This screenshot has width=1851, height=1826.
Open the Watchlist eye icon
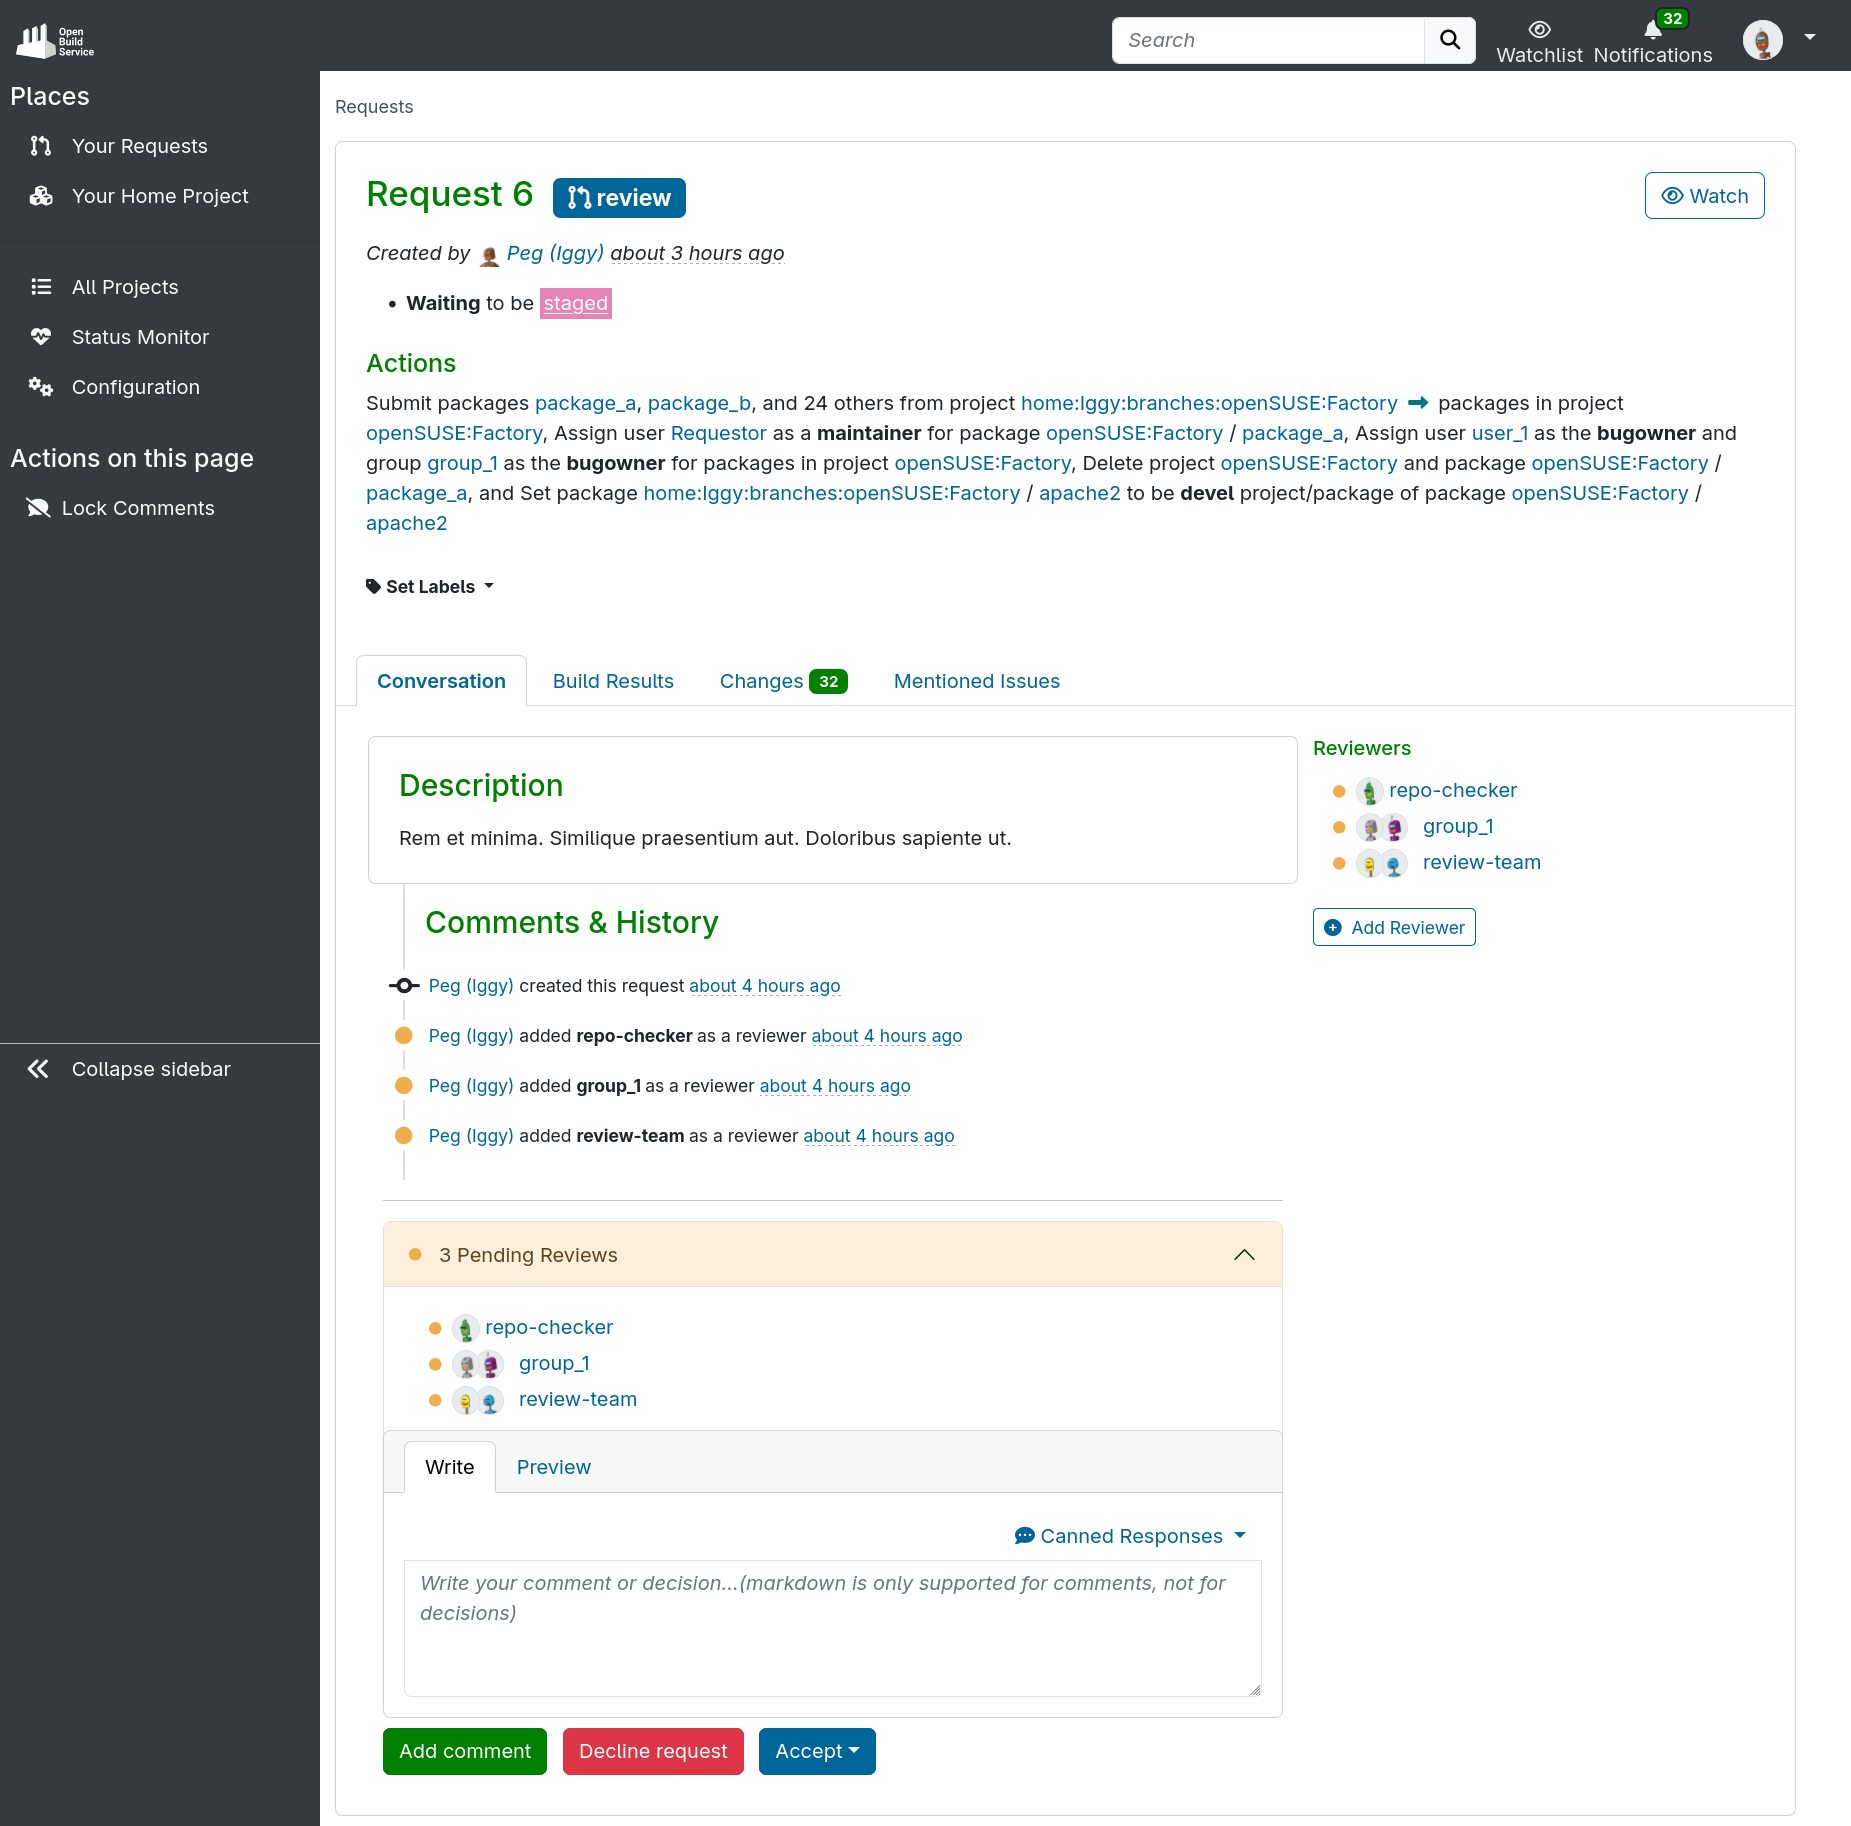coord(1539,30)
